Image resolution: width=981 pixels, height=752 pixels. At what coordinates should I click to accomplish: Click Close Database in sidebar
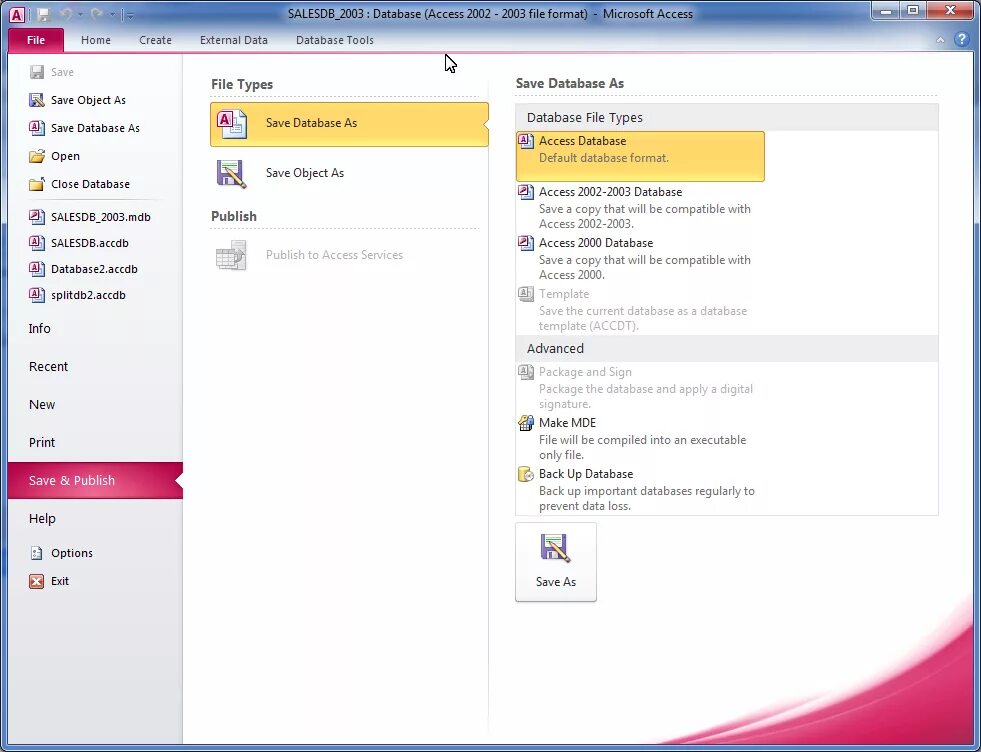(90, 184)
